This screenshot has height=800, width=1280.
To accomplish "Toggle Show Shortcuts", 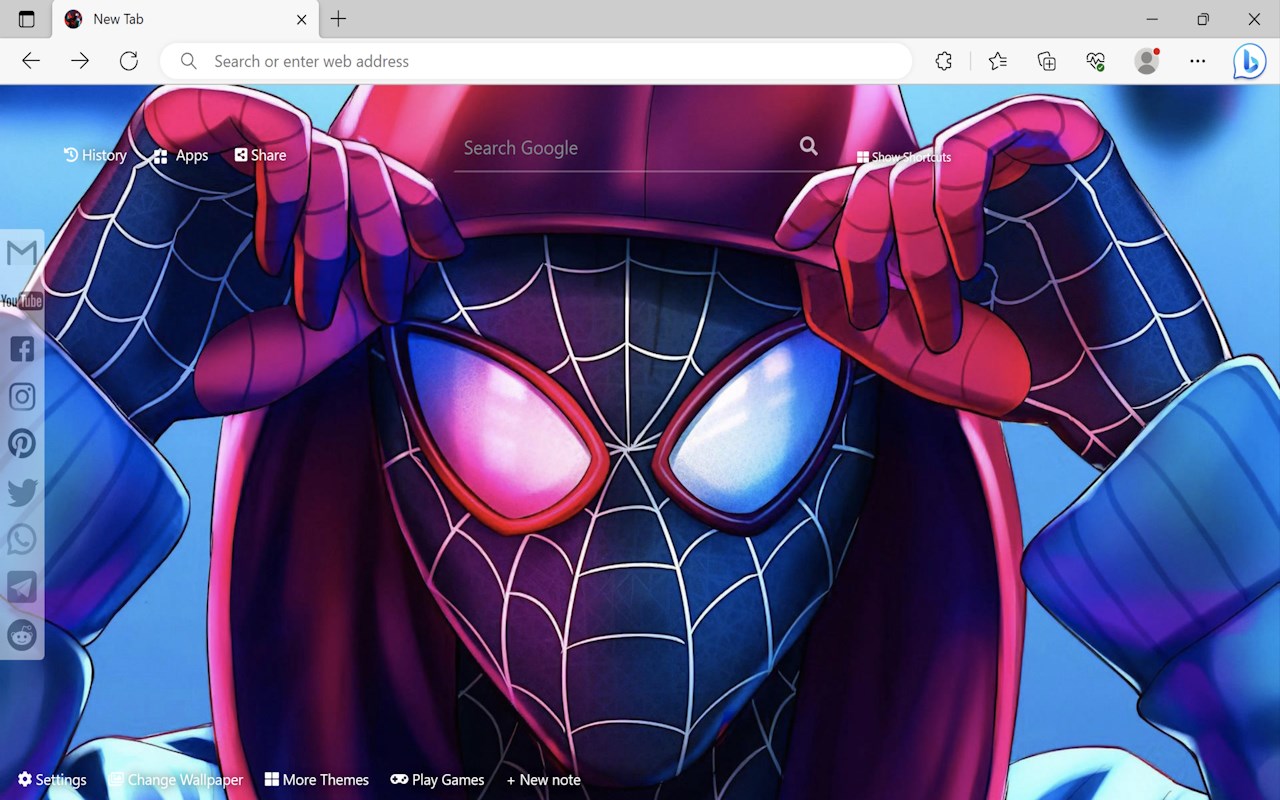I will [904, 157].
